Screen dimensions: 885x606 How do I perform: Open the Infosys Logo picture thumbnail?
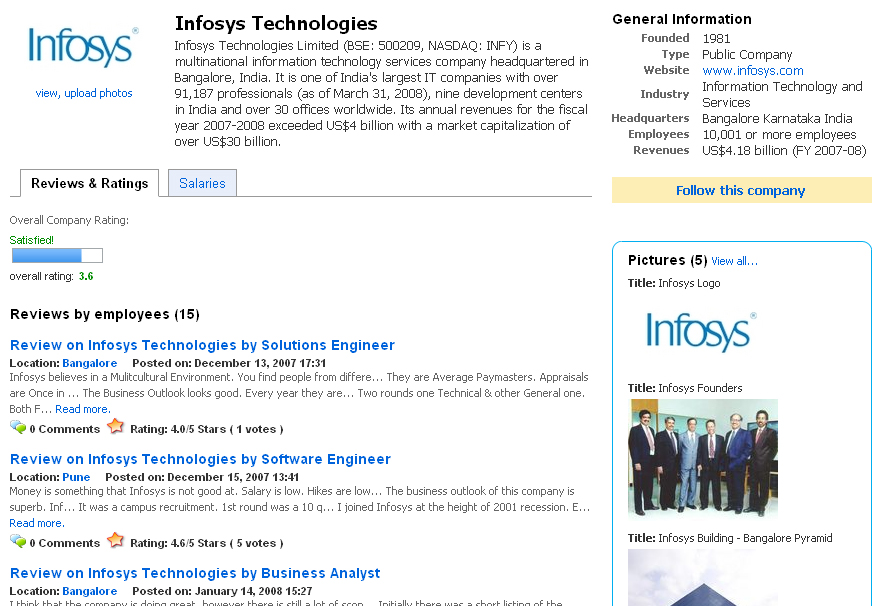[700, 332]
